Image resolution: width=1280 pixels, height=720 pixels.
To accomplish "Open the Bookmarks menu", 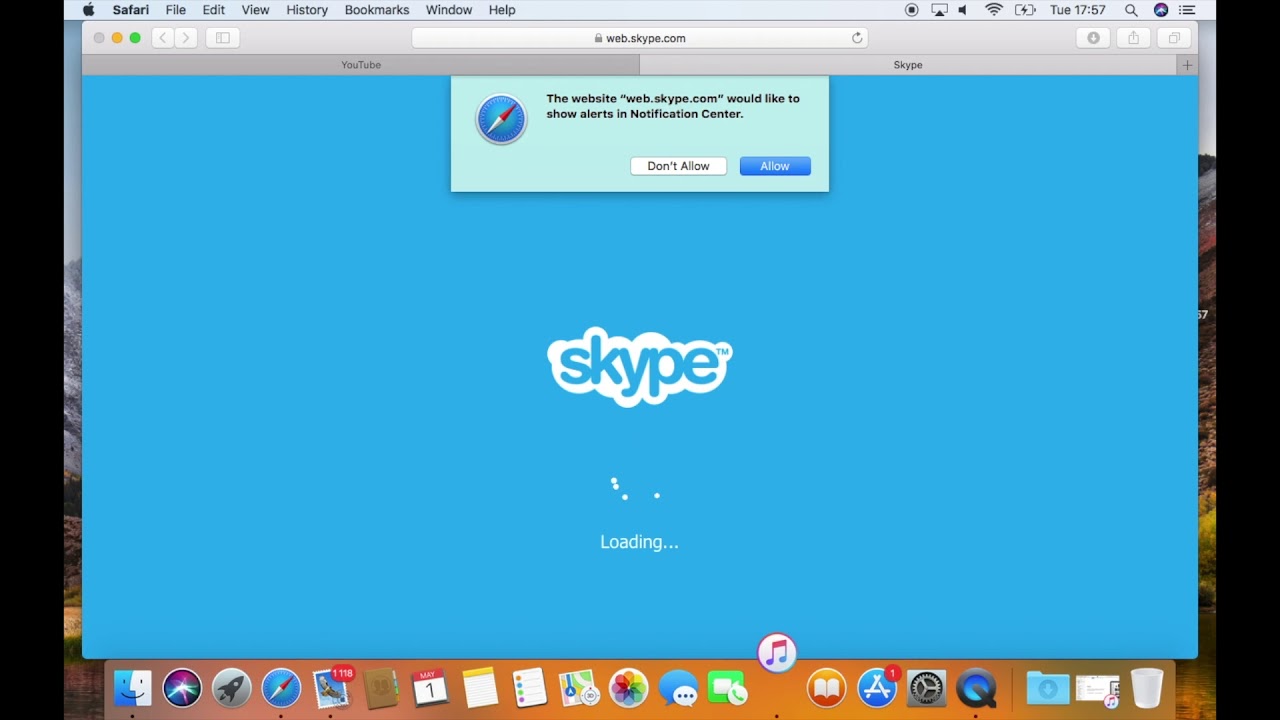I will (x=377, y=10).
